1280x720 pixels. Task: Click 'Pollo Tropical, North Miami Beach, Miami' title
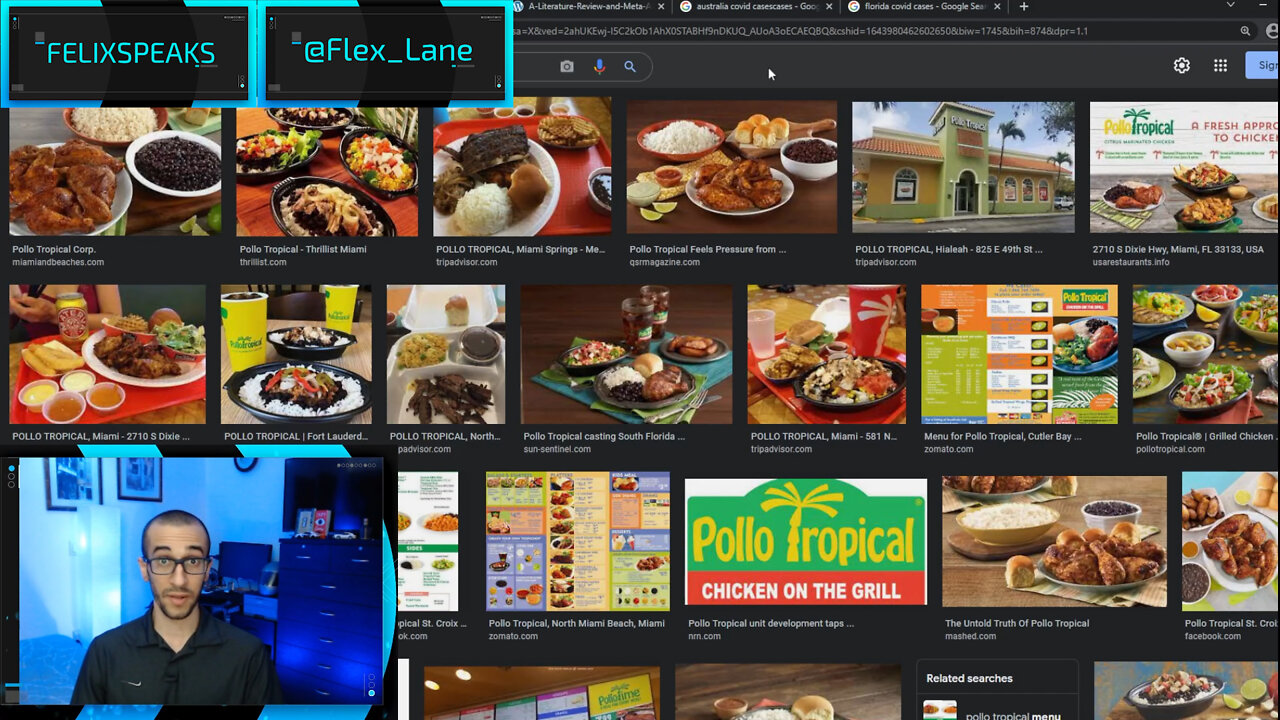click(x=577, y=623)
